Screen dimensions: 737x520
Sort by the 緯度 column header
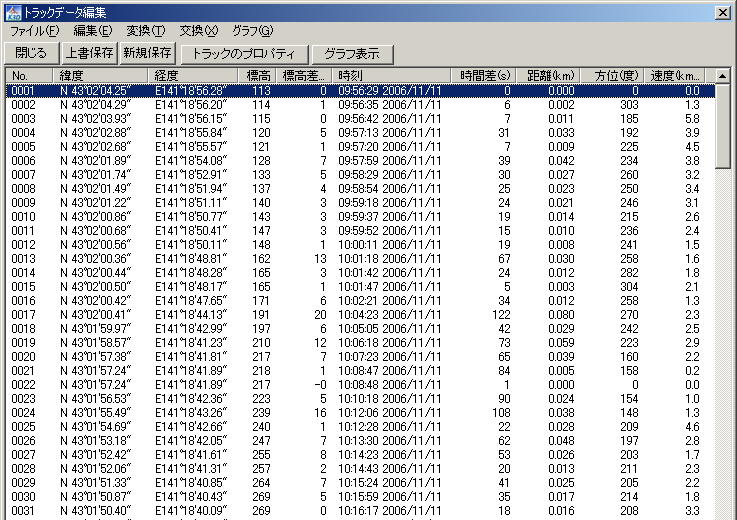coord(102,75)
